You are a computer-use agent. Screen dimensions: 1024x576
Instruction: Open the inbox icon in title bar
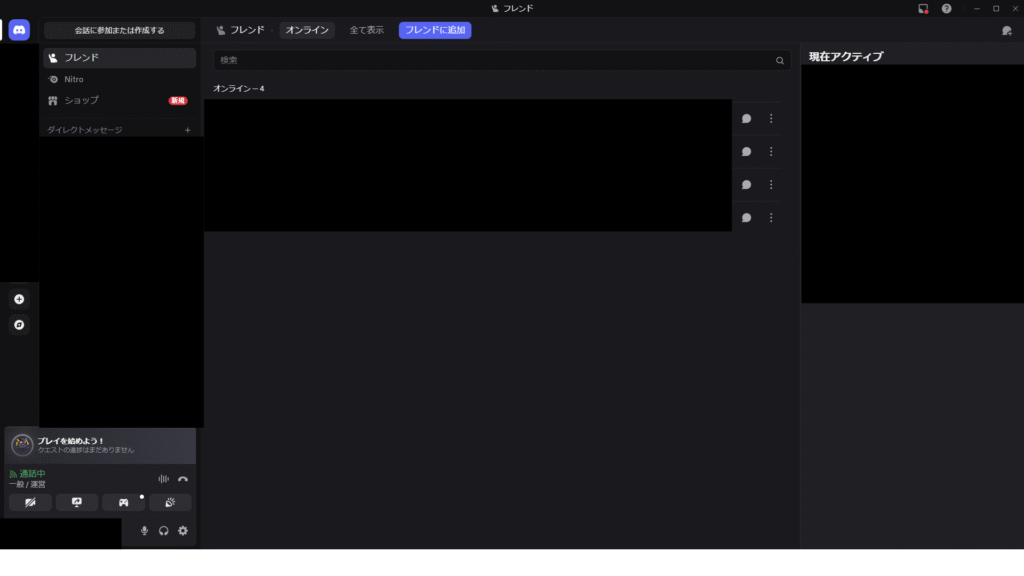click(923, 9)
